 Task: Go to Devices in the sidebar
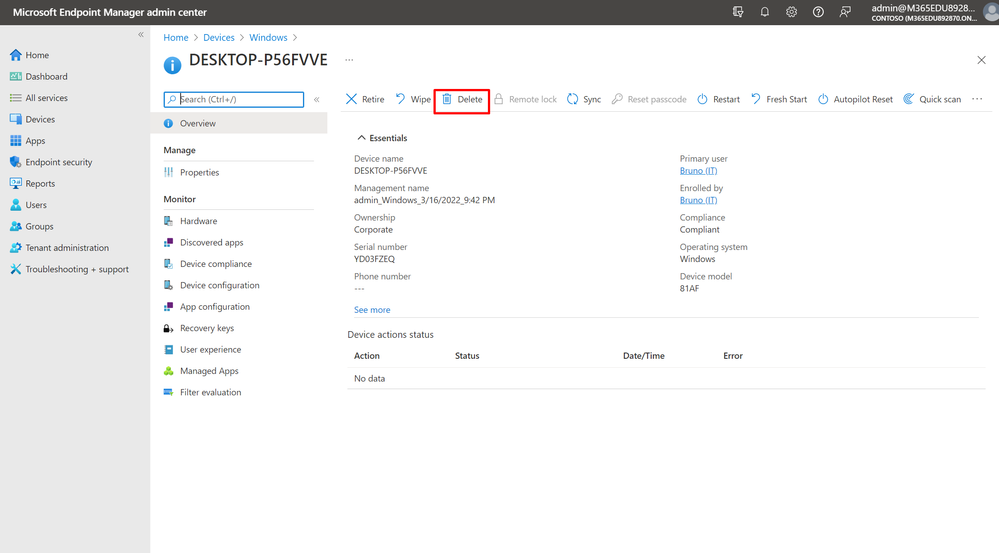pos(32,119)
